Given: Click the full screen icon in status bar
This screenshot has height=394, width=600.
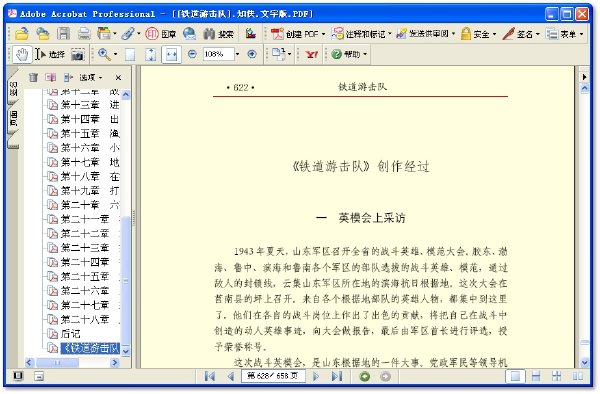Looking at the screenshot, I should point(18,376).
